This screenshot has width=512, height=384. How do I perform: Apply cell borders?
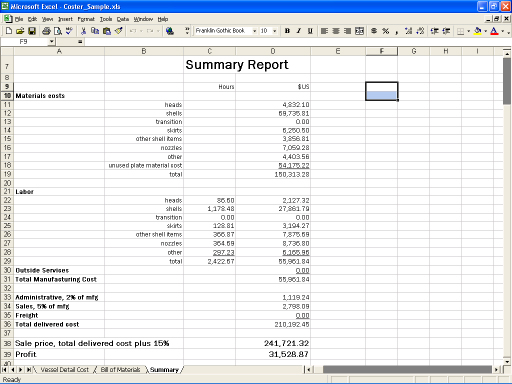pos(460,31)
